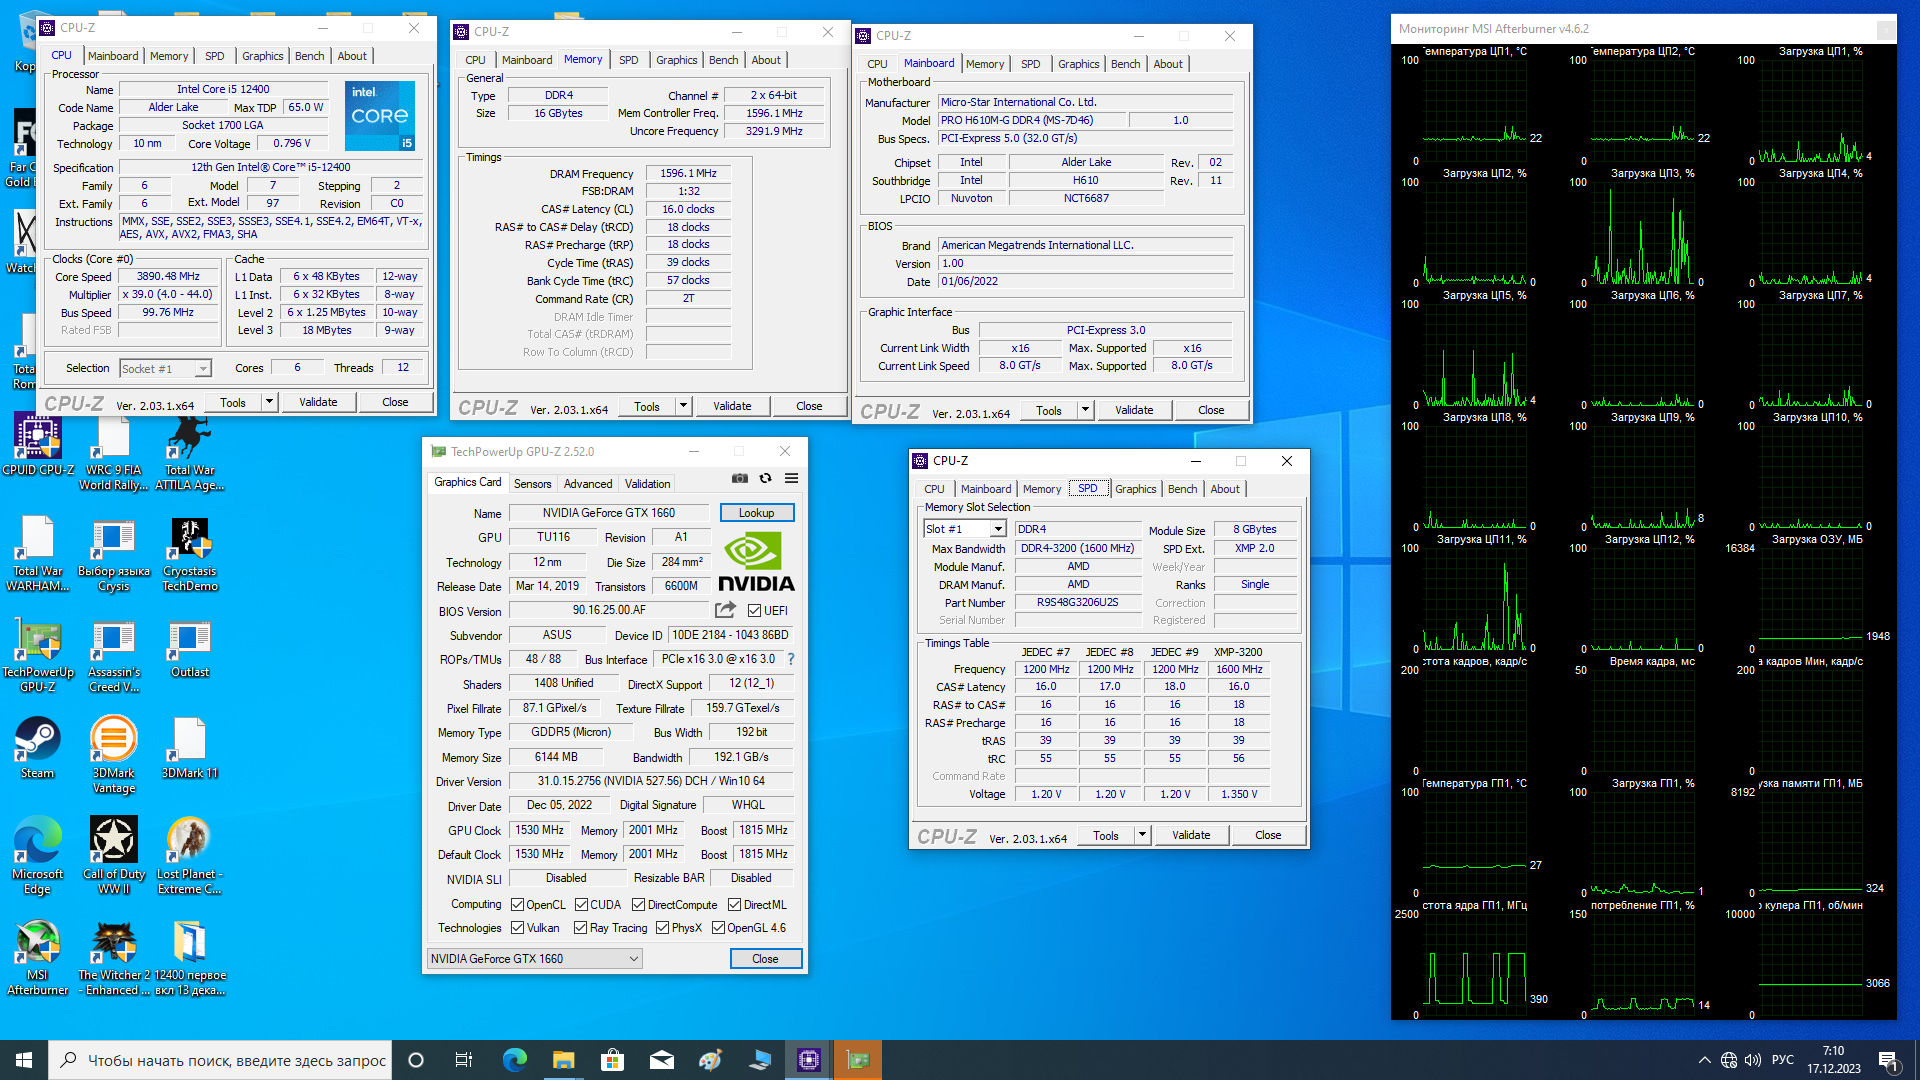Open the NVIDIA GeForce GTX 1660 dropdown
This screenshot has width=1920, height=1080.
[534, 959]
